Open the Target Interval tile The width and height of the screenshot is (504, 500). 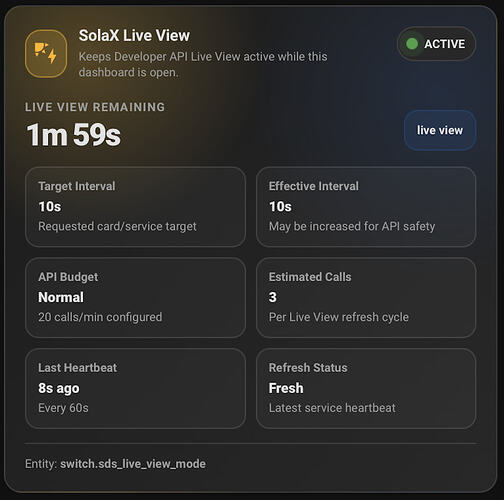[135, 207]
